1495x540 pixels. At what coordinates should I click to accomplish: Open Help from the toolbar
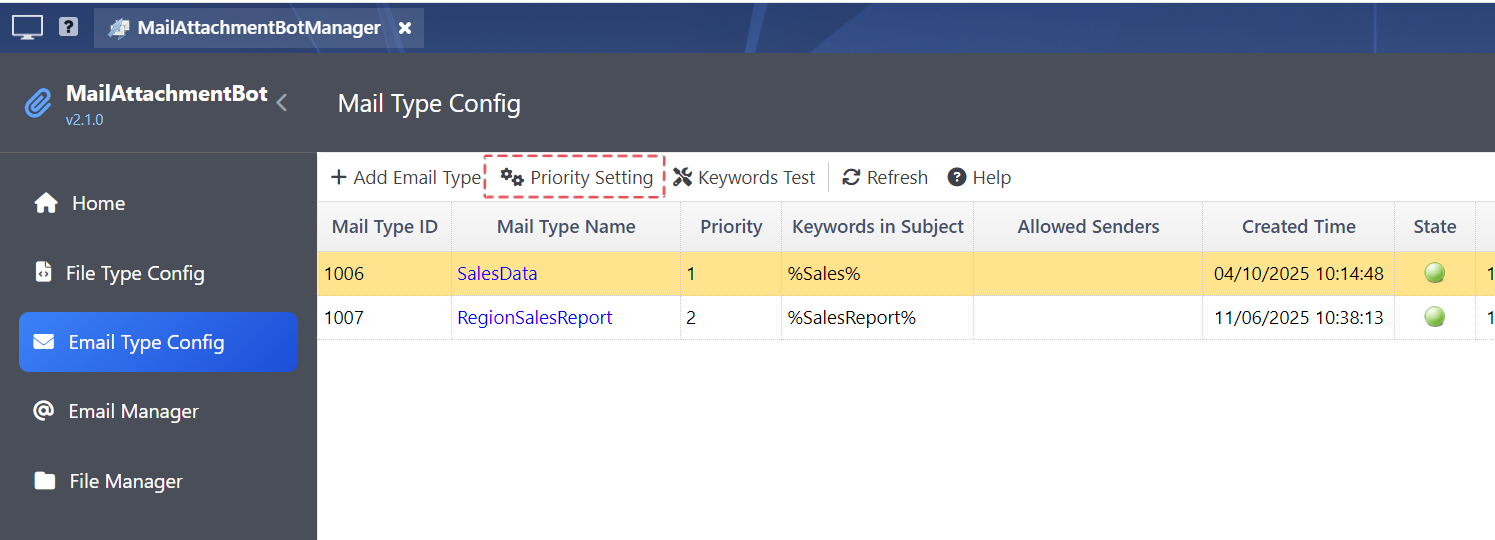[979, 177]
